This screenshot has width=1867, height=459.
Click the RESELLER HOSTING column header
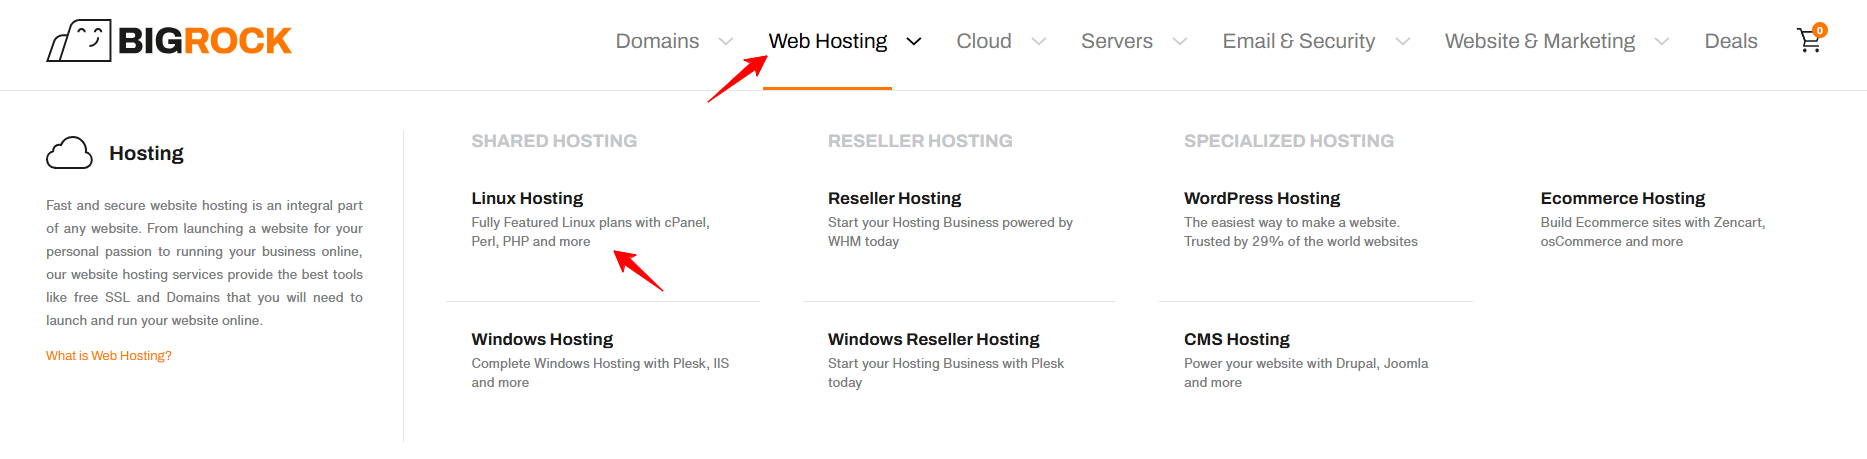click(x=920, y=141)
